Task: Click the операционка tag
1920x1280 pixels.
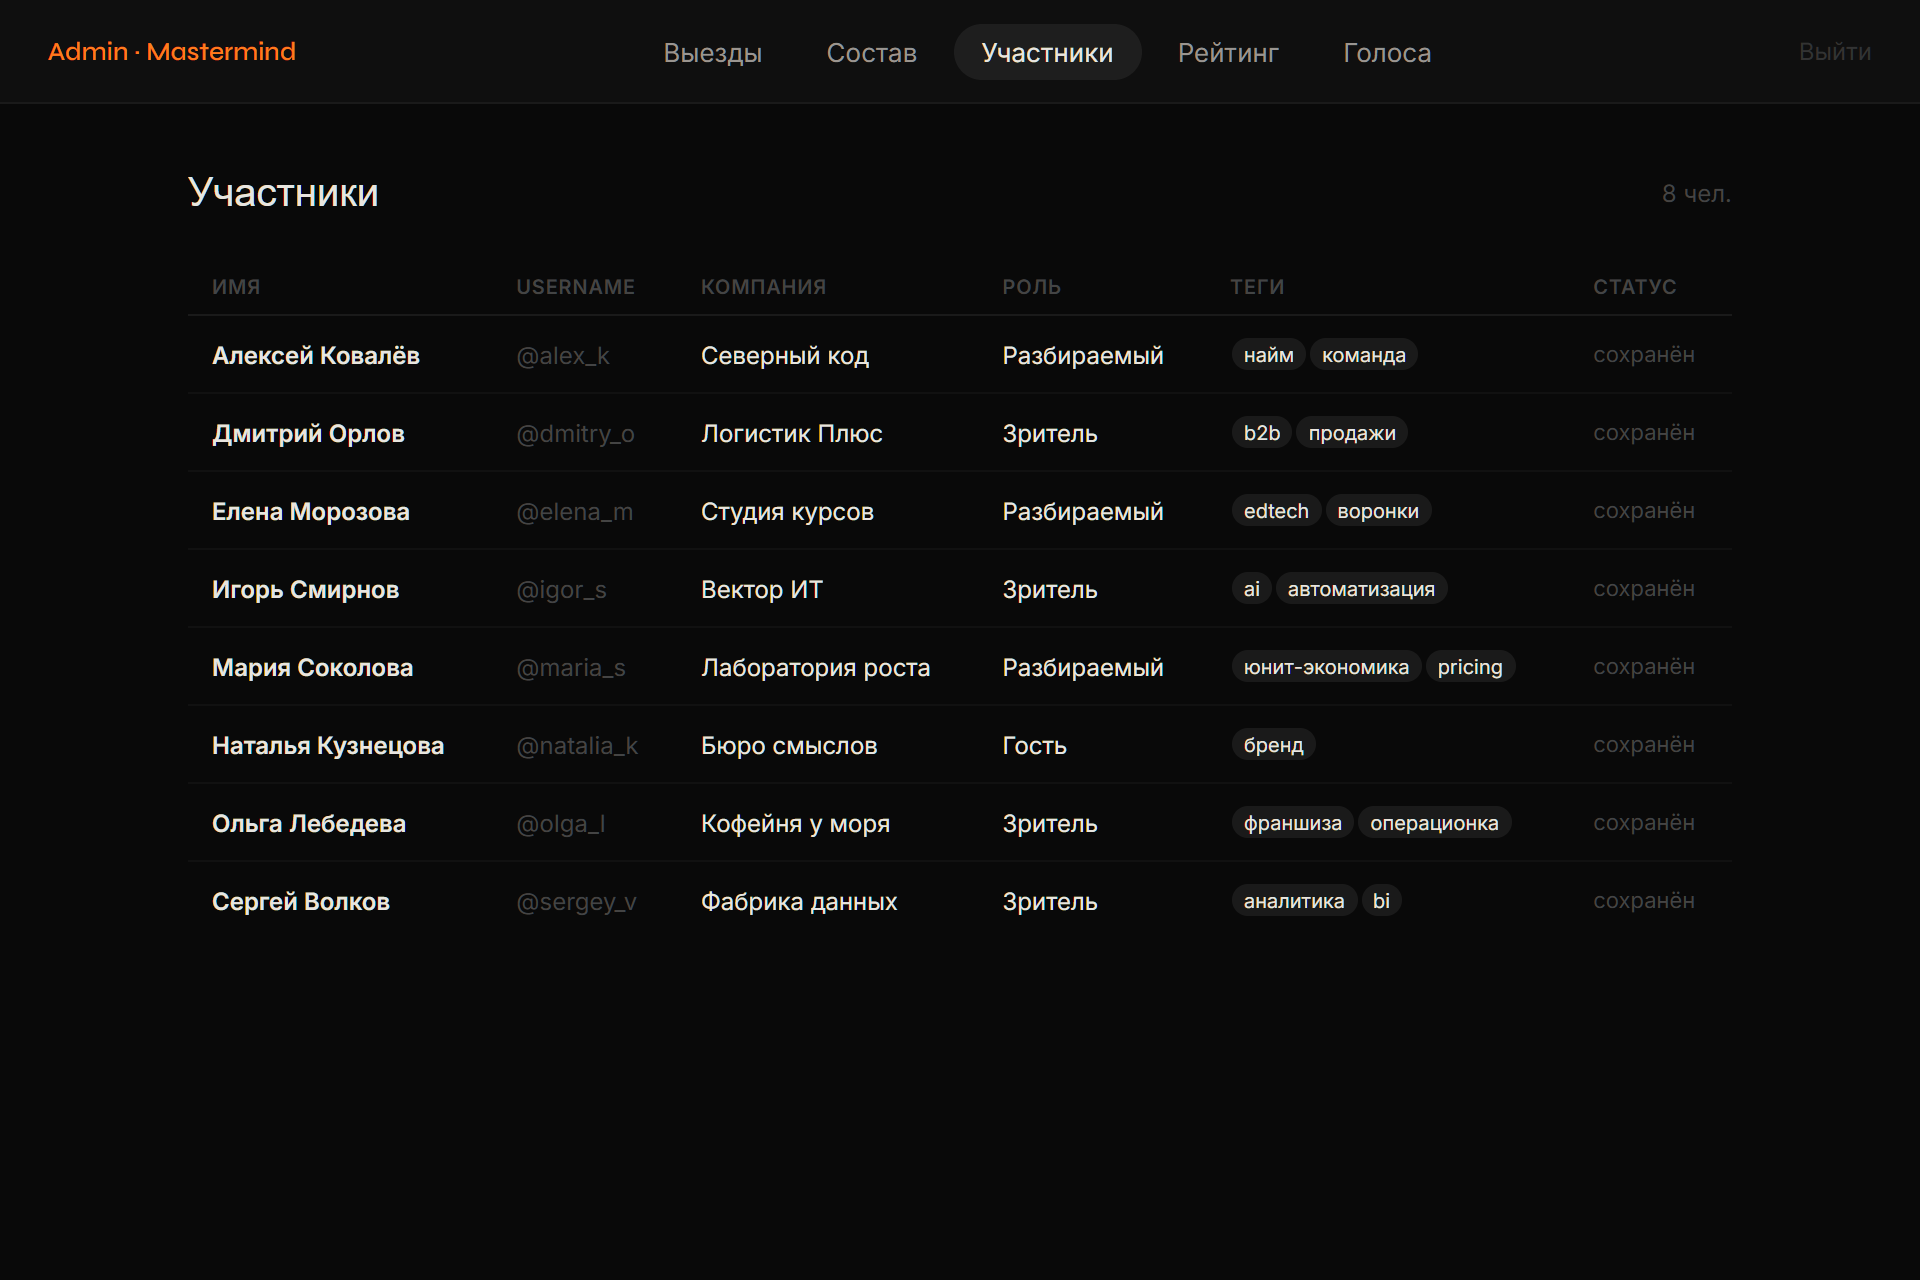Action: 1434,823
